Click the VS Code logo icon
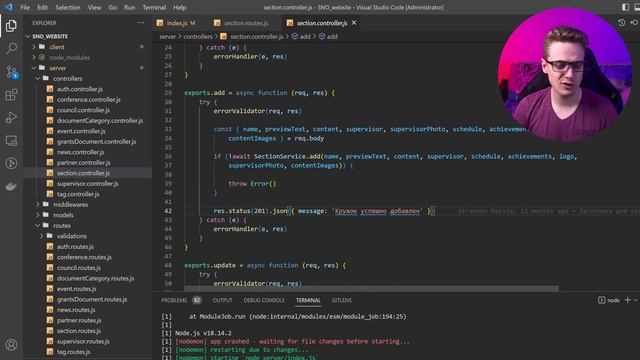 [9, 7]
